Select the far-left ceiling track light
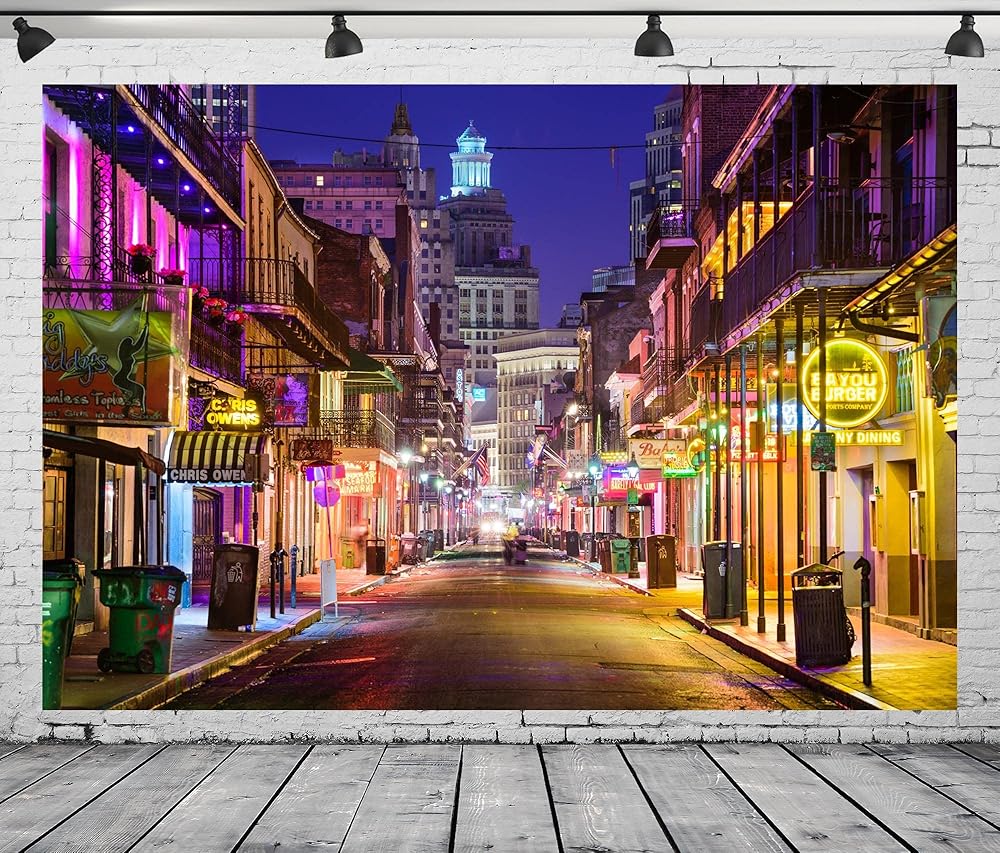1000x853 pixels. [32, 39]
